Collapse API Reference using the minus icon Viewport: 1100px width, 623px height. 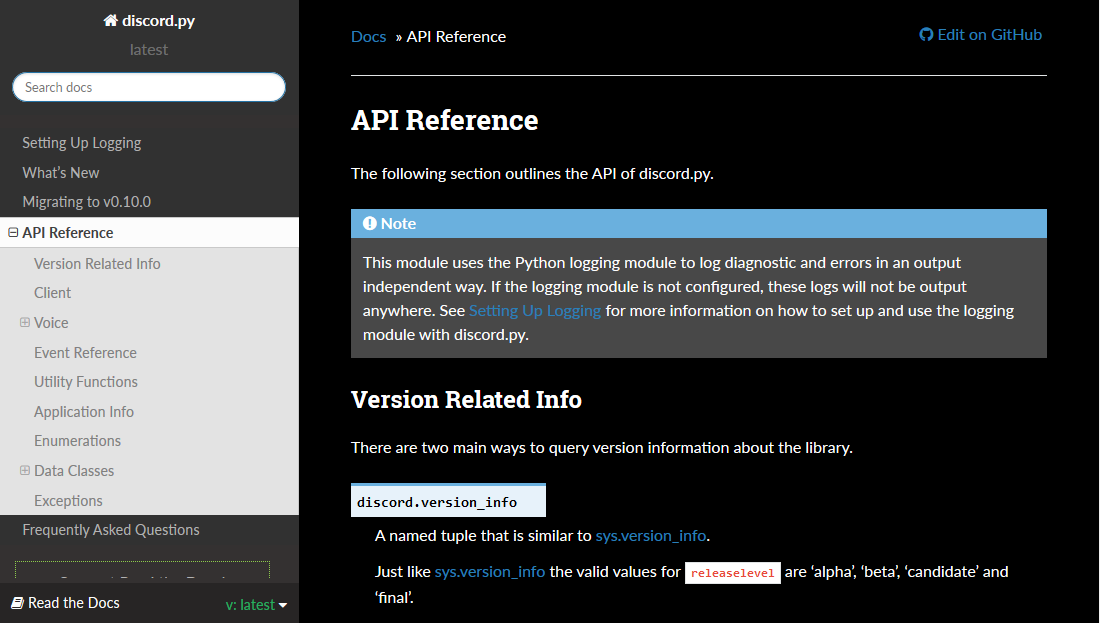click(11, 231)
